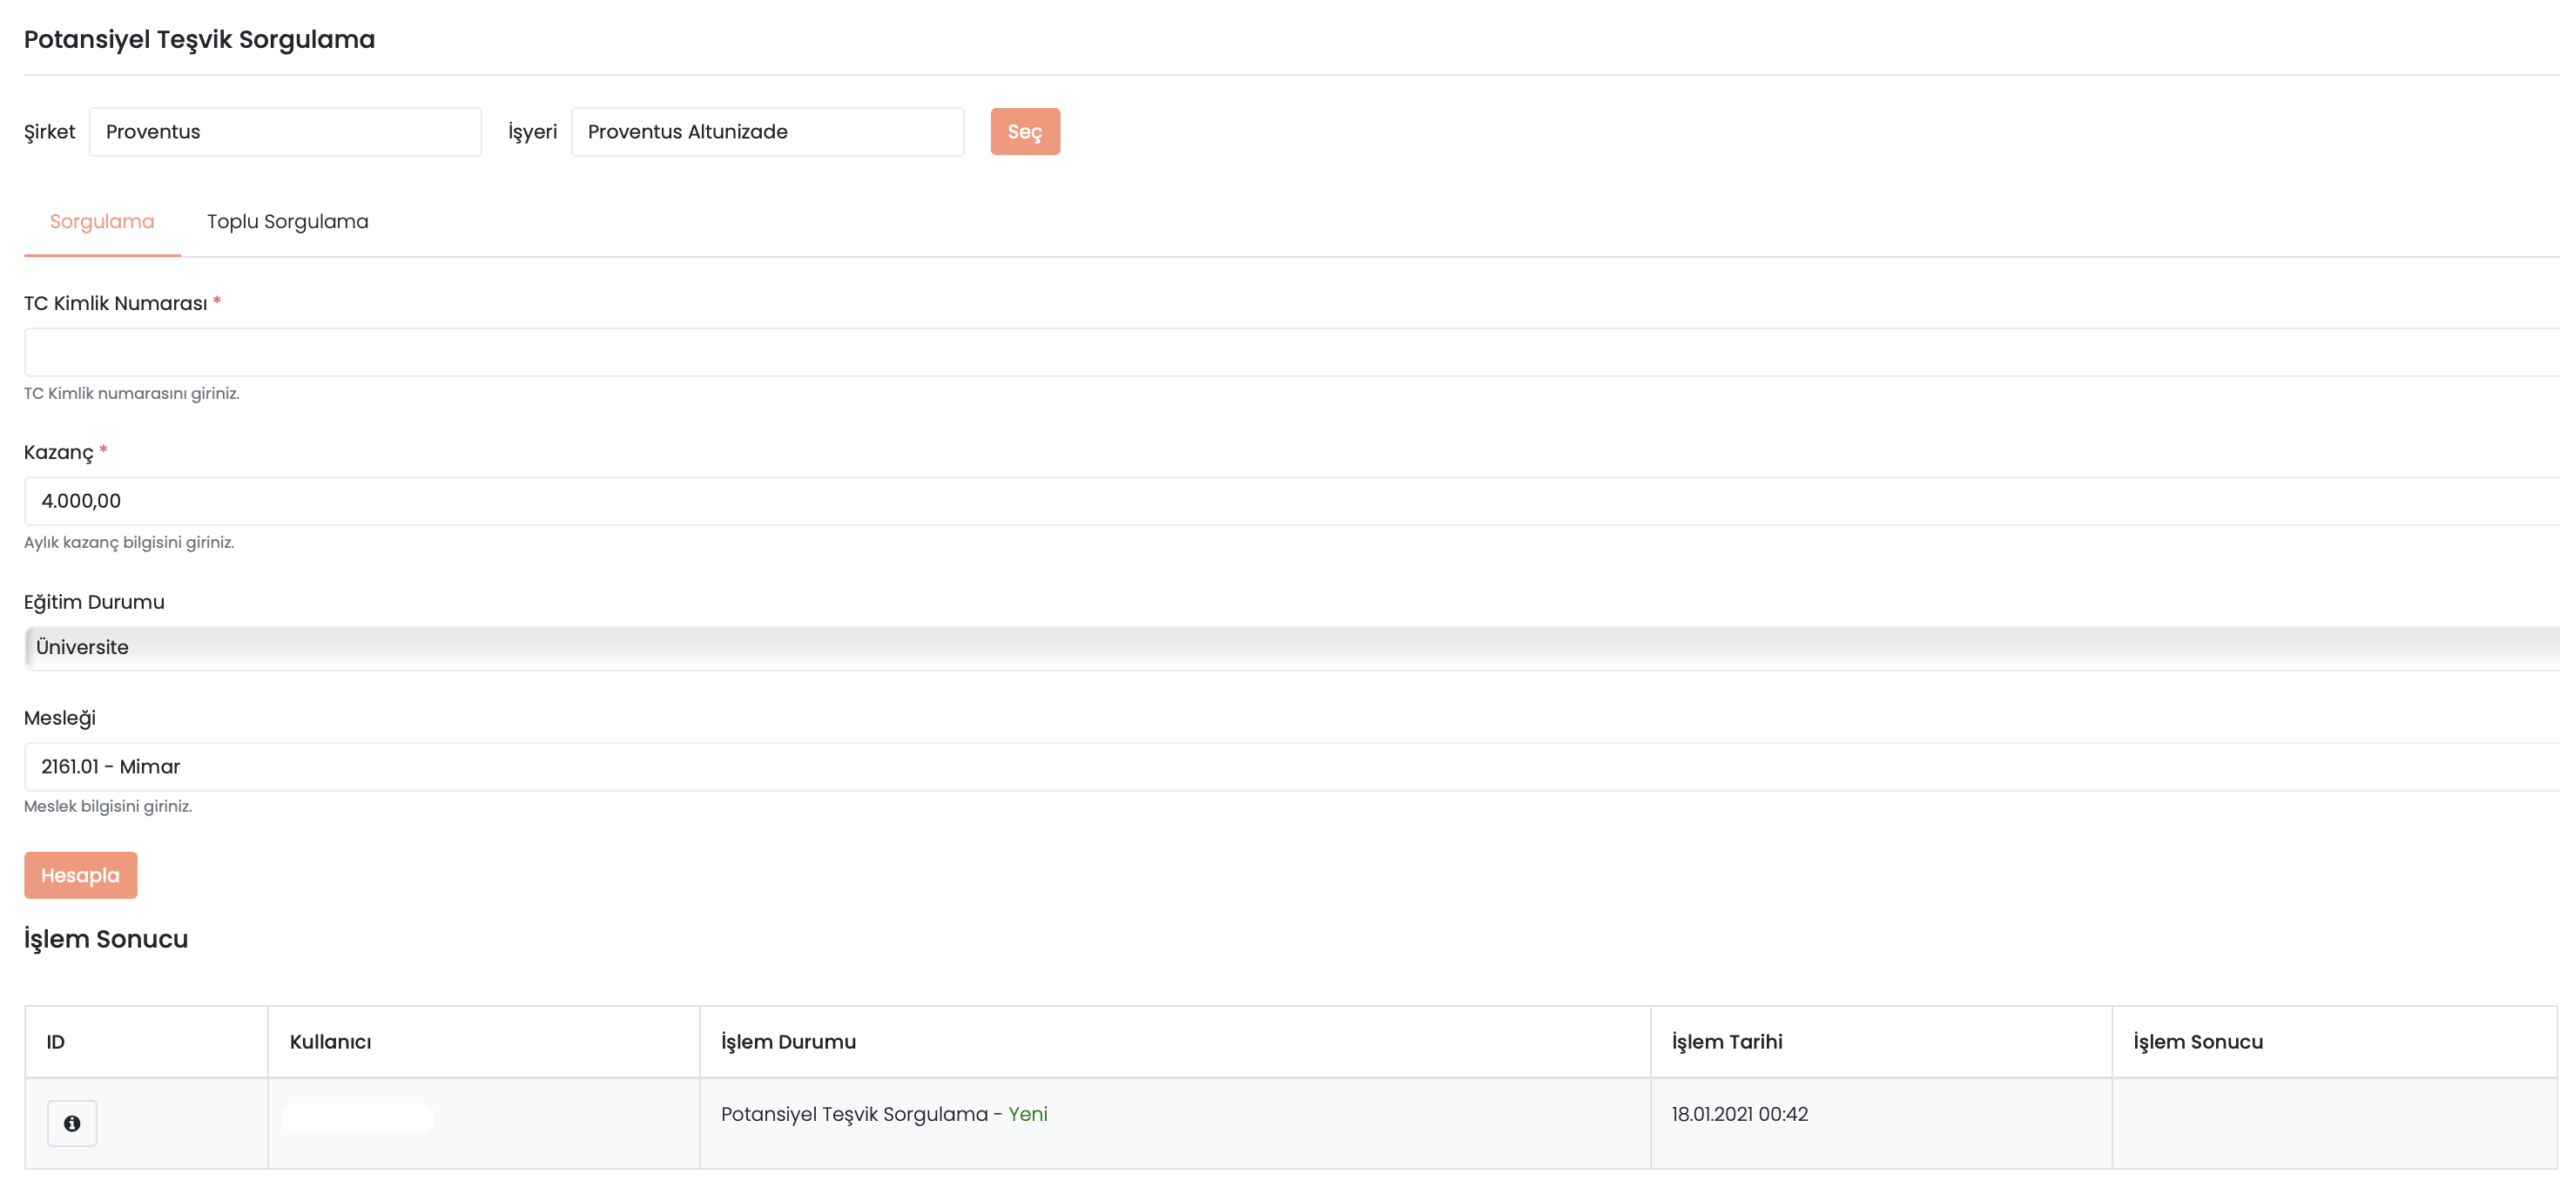The width and height of the screenshot is (2560, 1188).
Task: Click the Mesleği field with 2161.01 - Mimar
Action: pos(1290,766)
